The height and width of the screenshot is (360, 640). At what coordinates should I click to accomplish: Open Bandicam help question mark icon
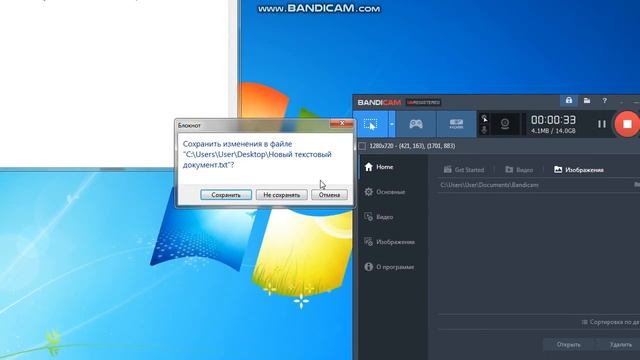click(x=604, y=100)
